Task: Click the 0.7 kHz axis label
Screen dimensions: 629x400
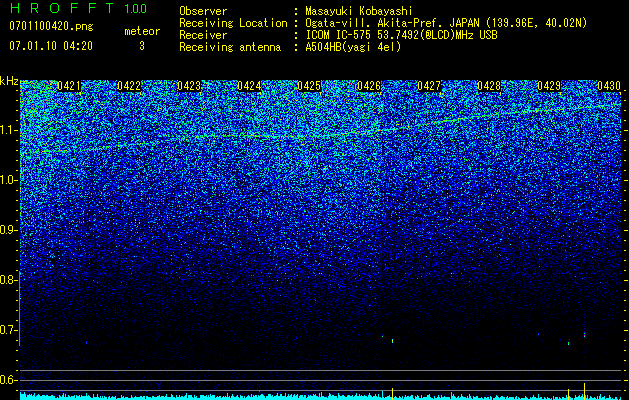Action: coord(8,330)
